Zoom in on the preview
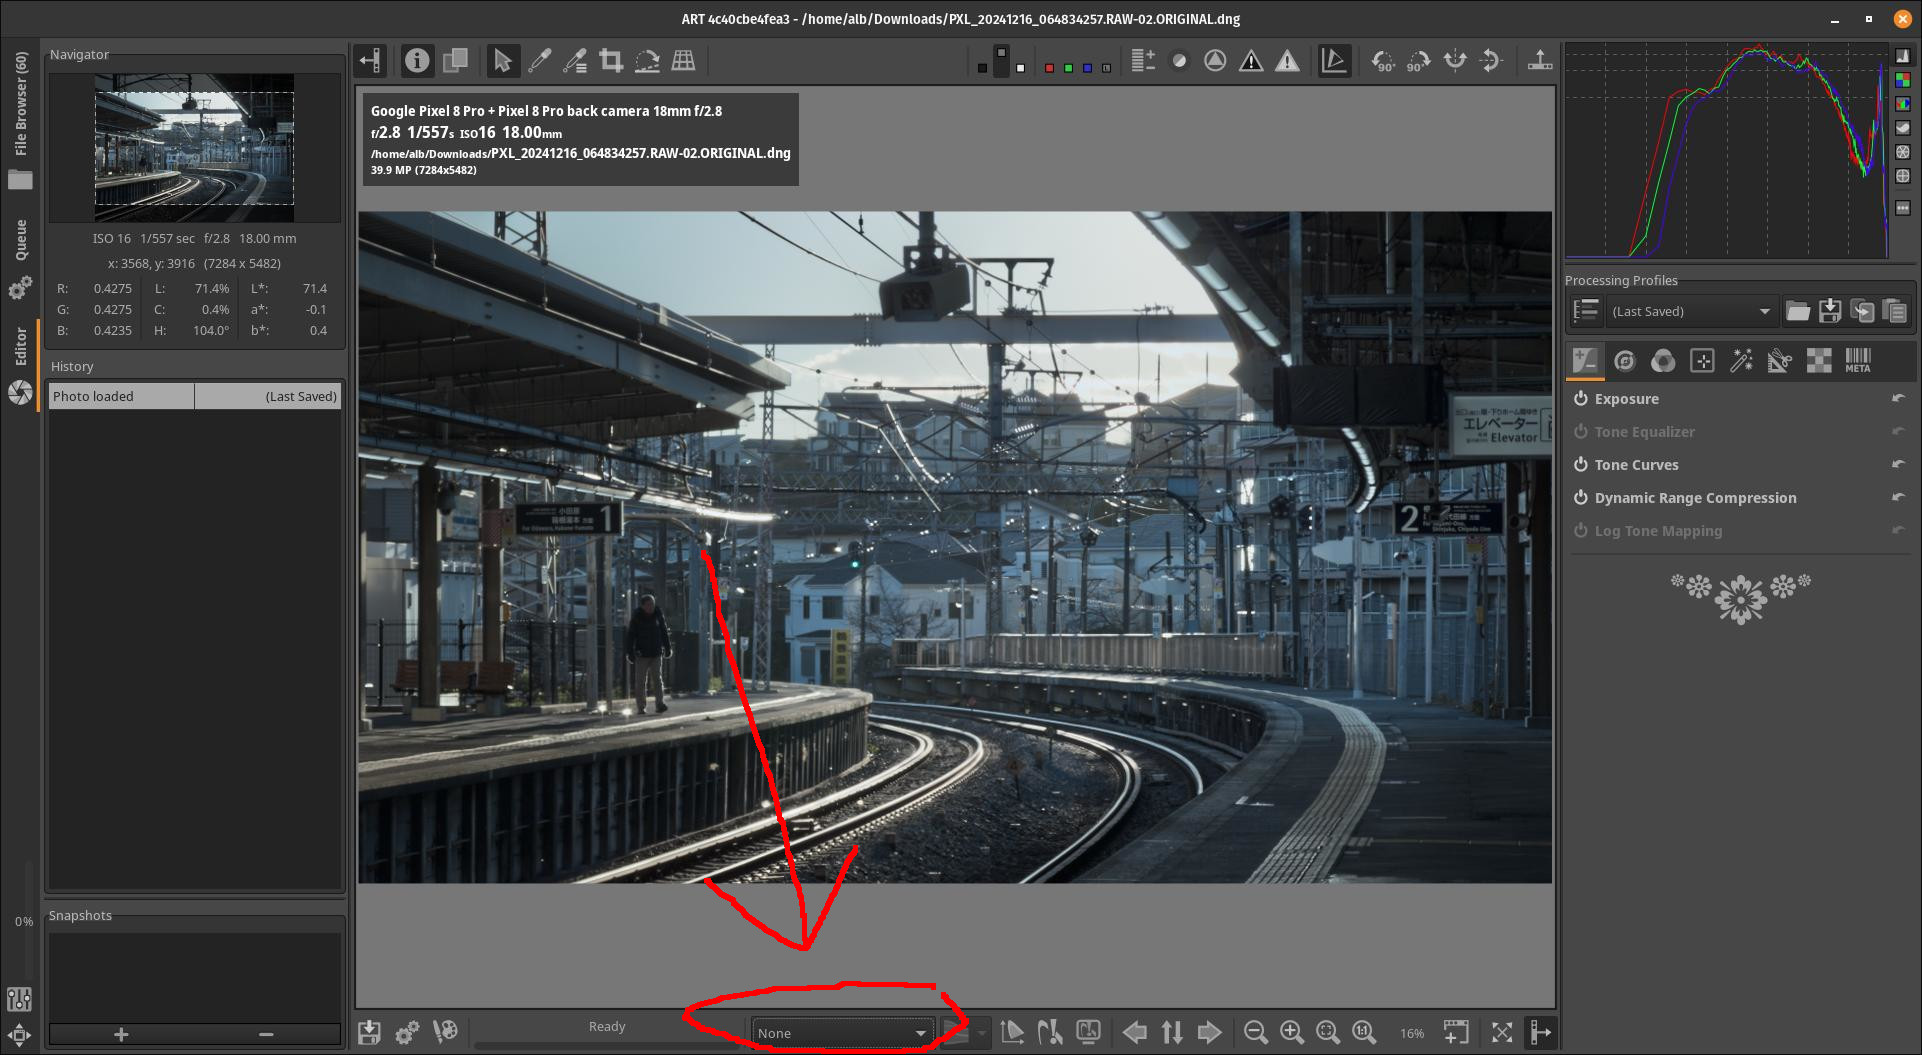The height and width of the screenshot is (1055, 1922). click(x=1291, y=1032)
